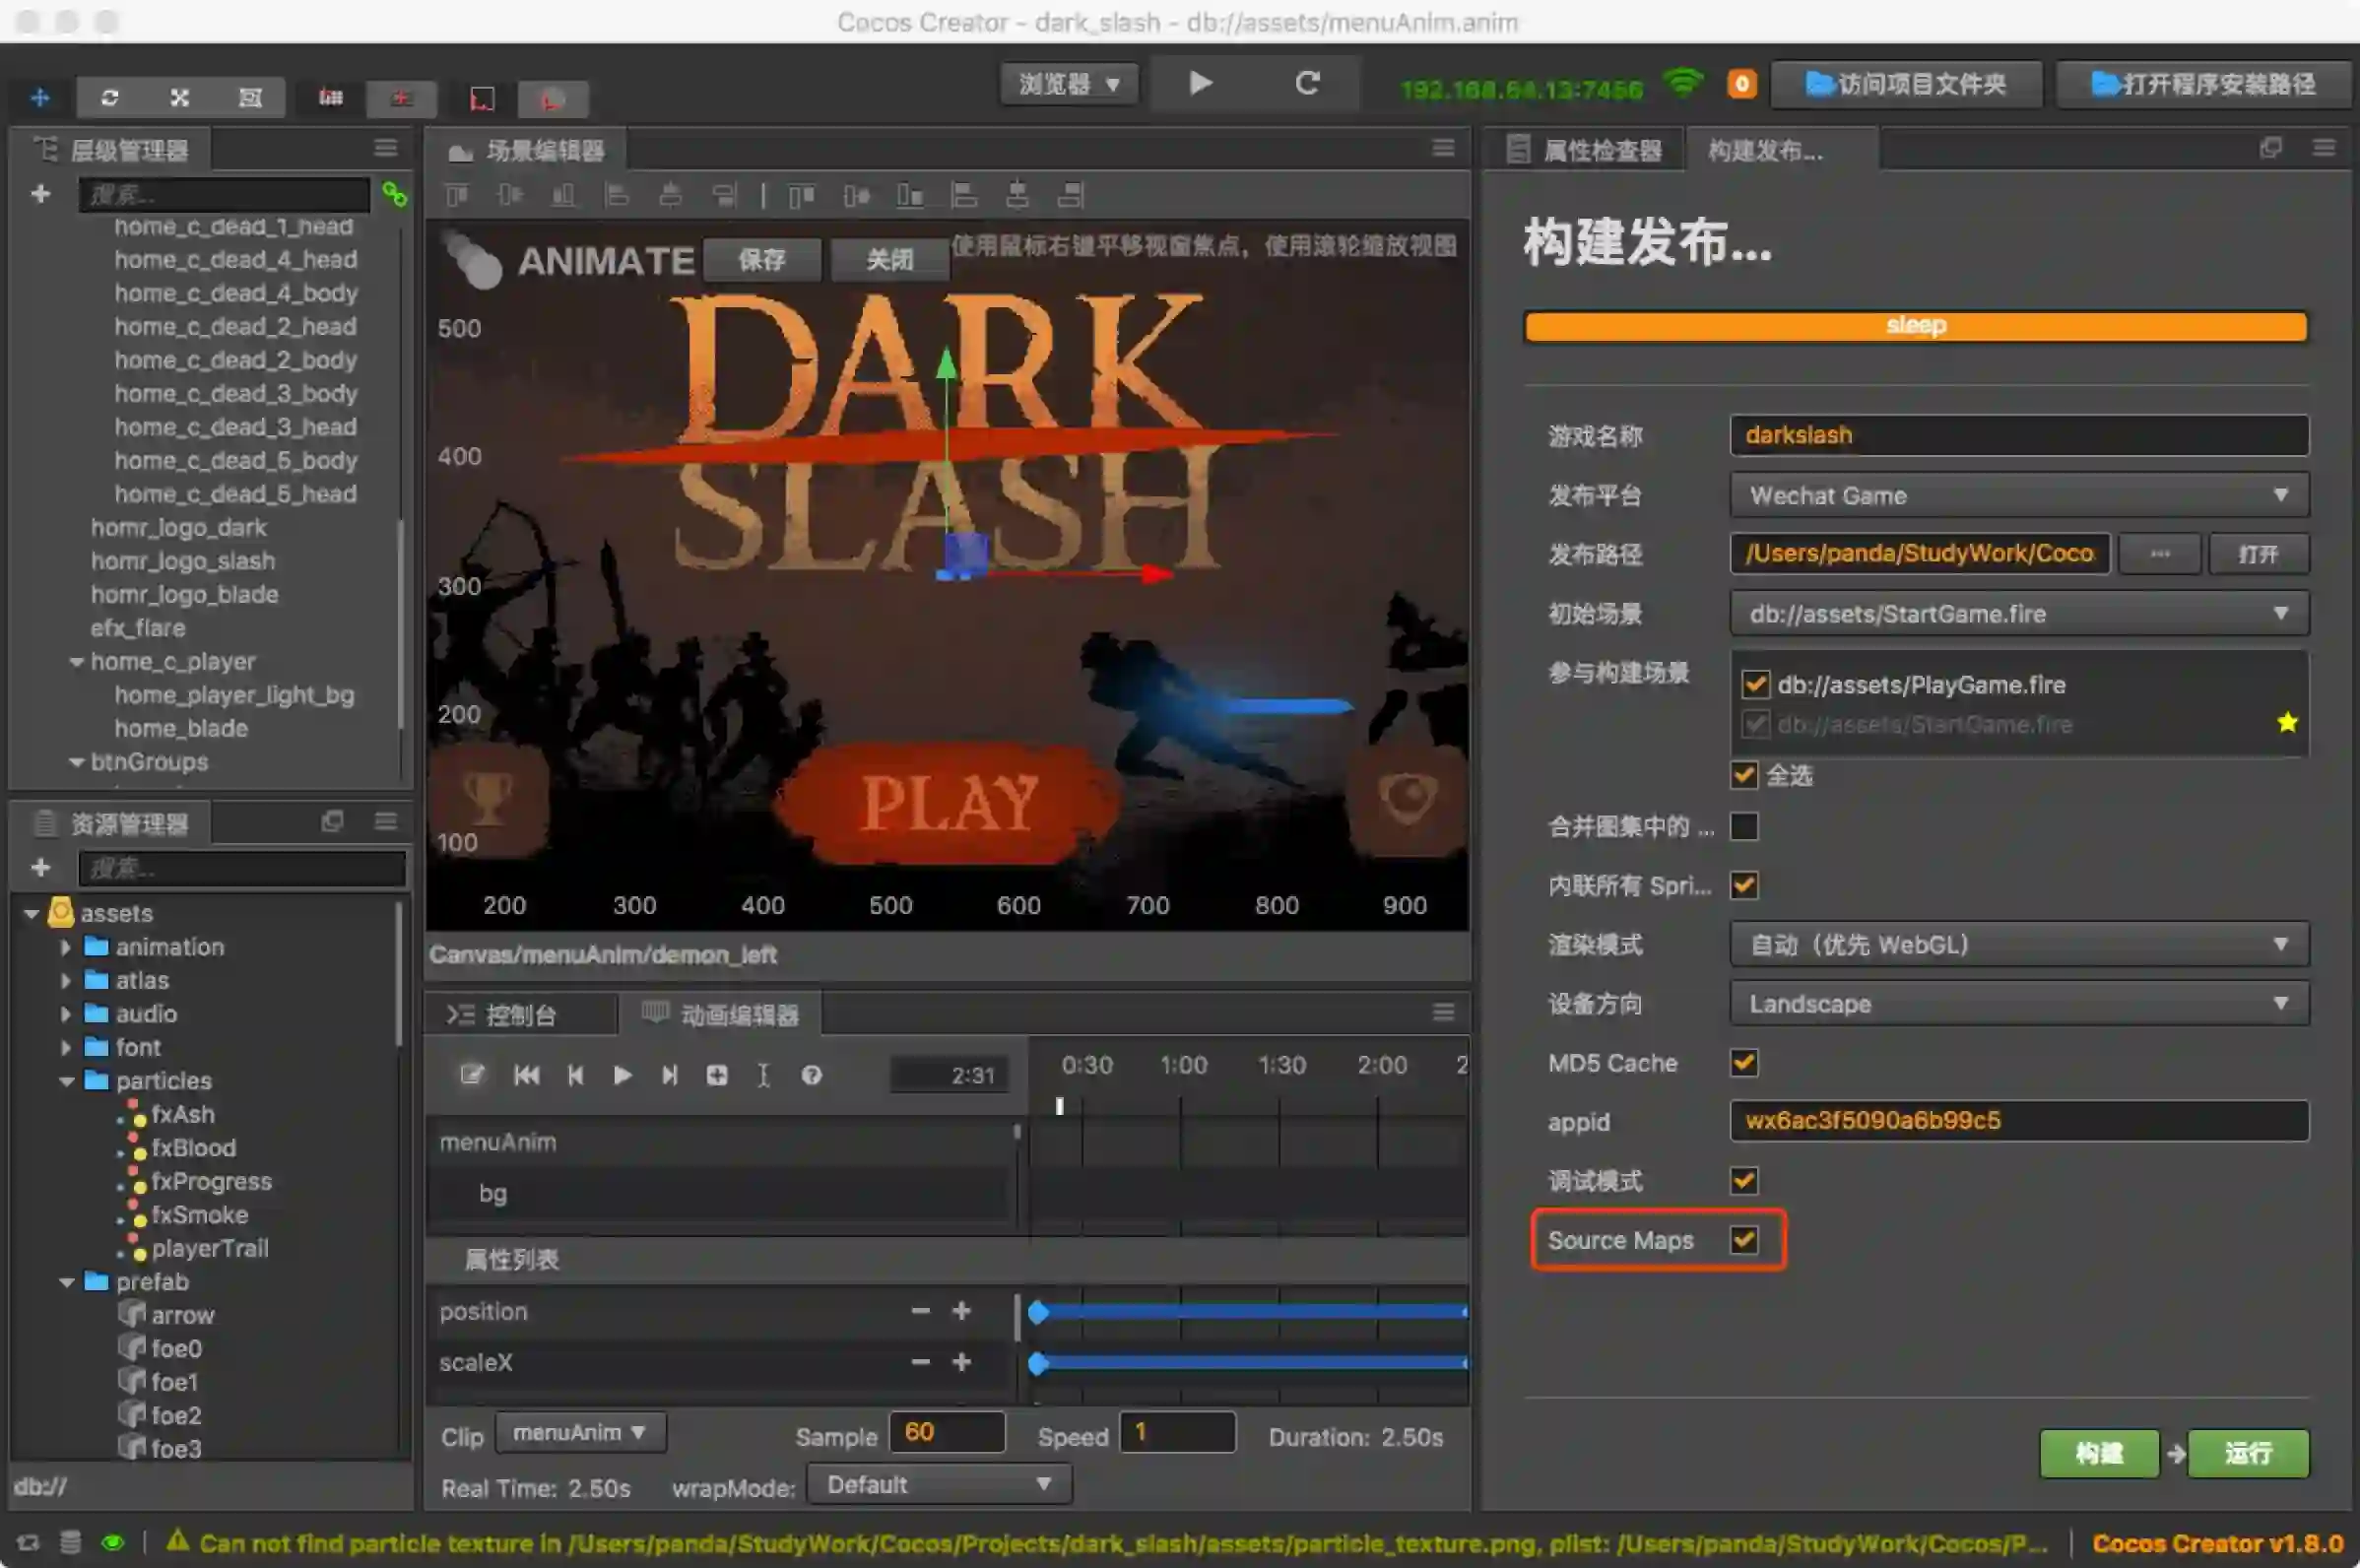Jump to first frame in animation editor

527,1075
